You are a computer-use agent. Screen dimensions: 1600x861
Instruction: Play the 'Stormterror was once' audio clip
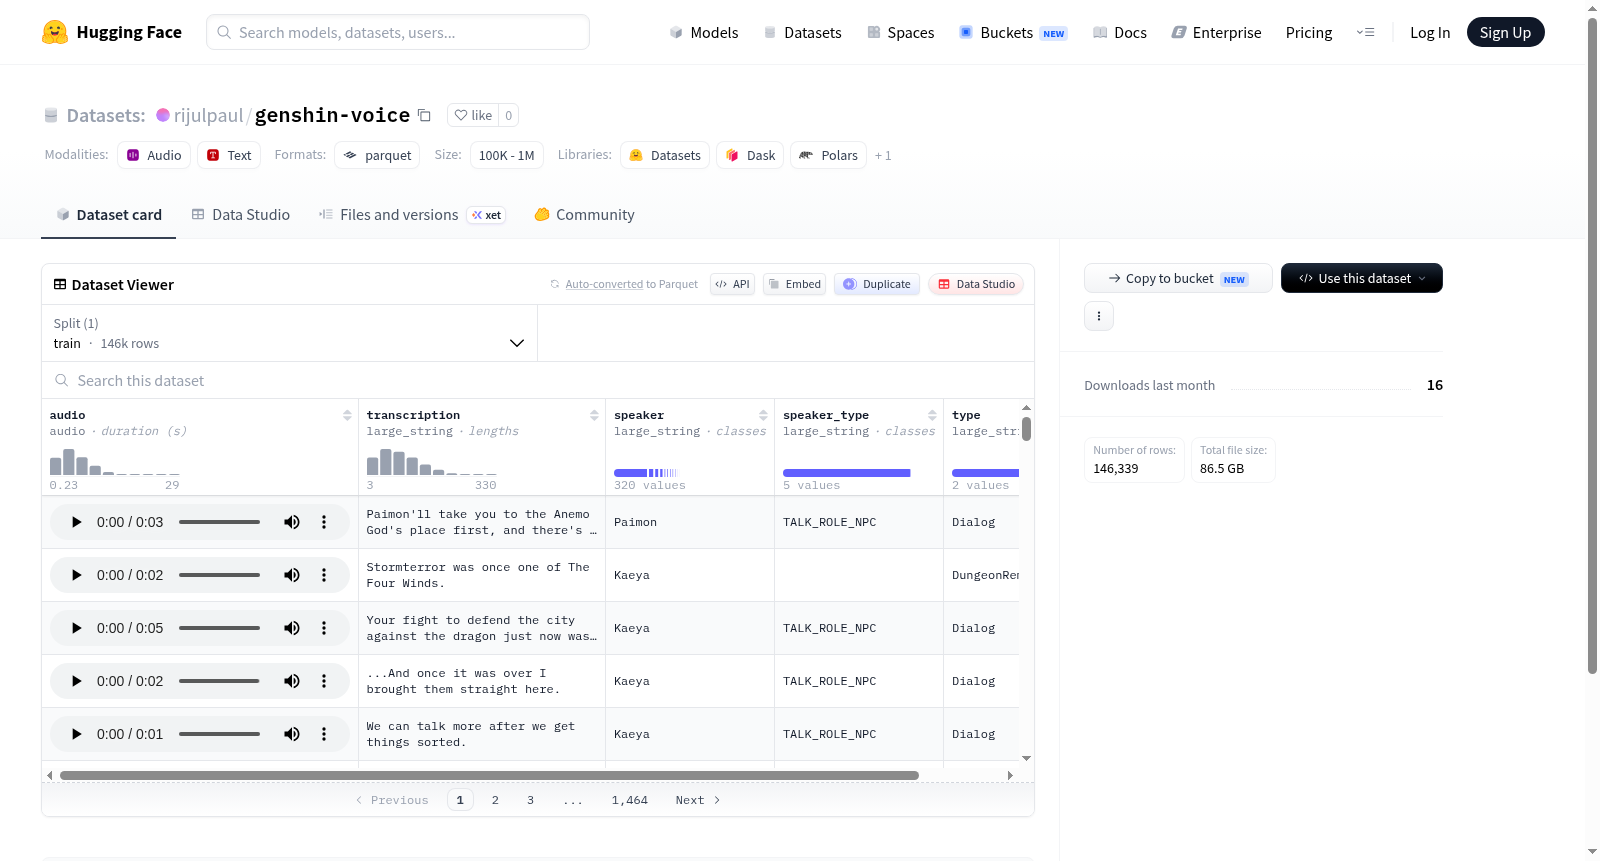tap(77, 575)
